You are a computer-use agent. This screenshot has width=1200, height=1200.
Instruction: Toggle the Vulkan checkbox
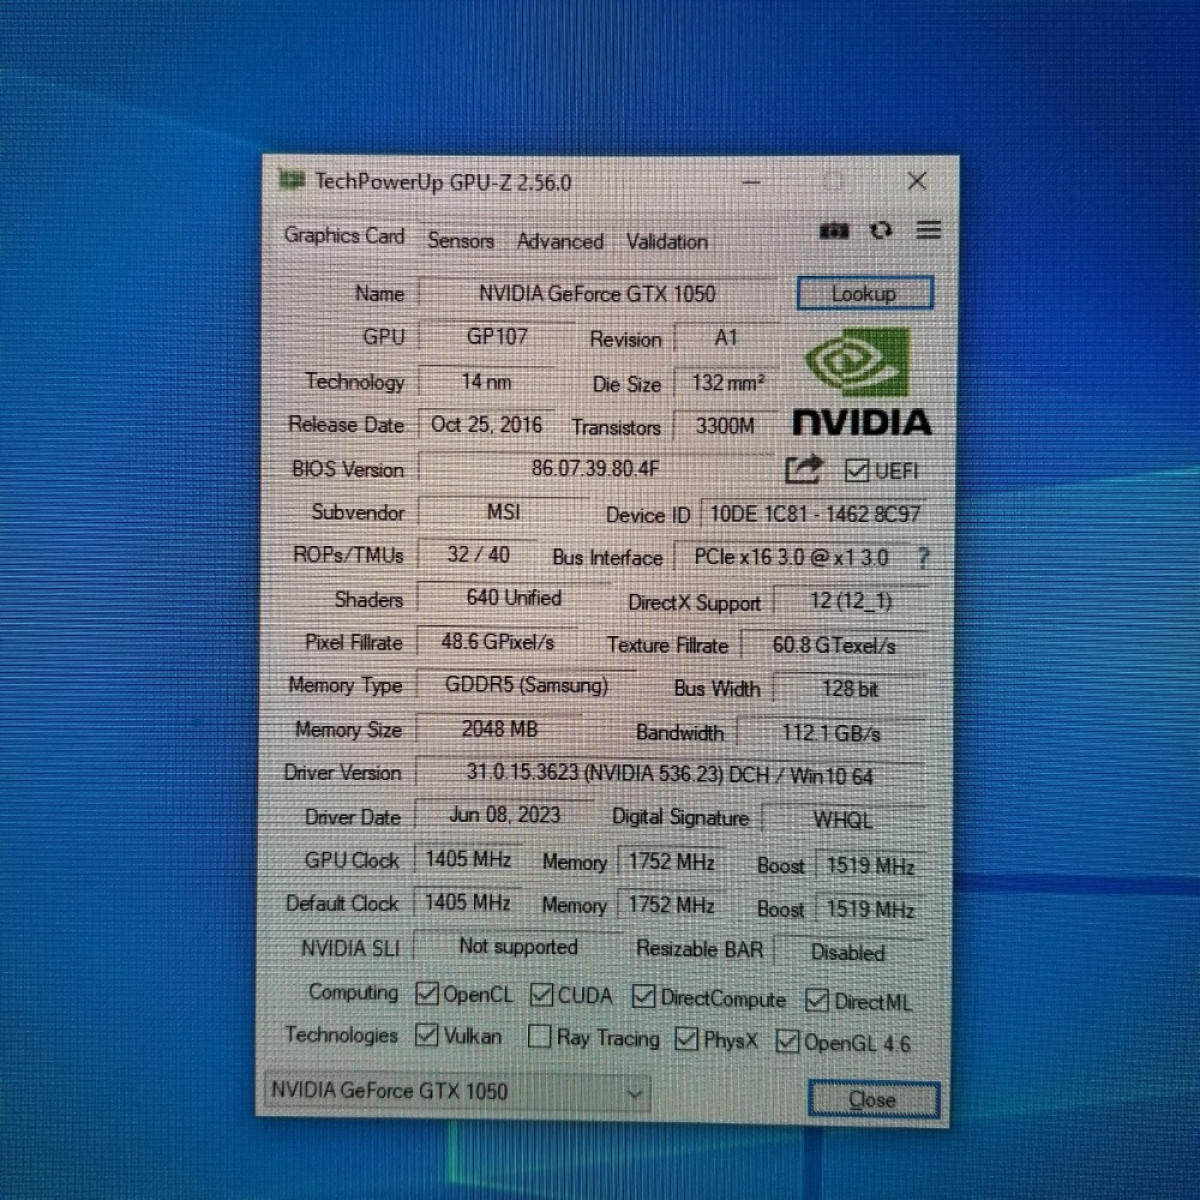[427, 1035]
